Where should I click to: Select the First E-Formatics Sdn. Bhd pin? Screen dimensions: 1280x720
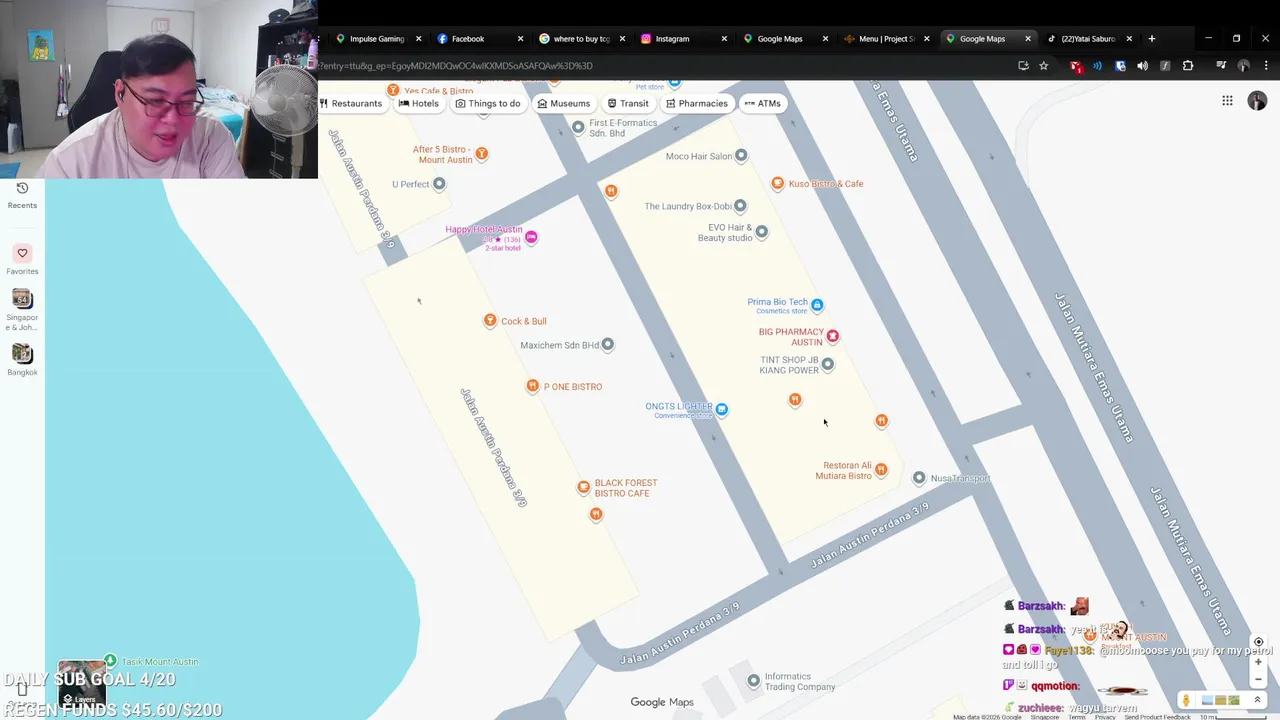point(578,127)
